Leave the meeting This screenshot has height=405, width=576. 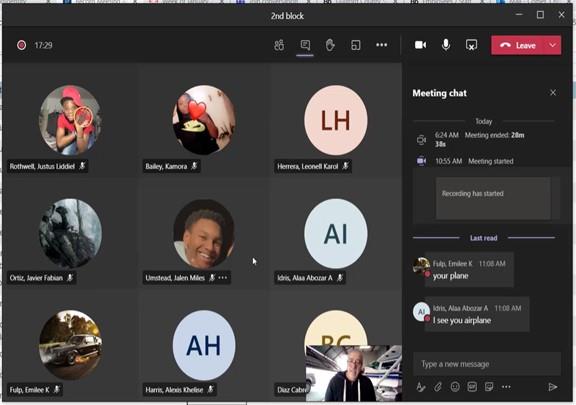pyautogui.click(x=519, y=45)
